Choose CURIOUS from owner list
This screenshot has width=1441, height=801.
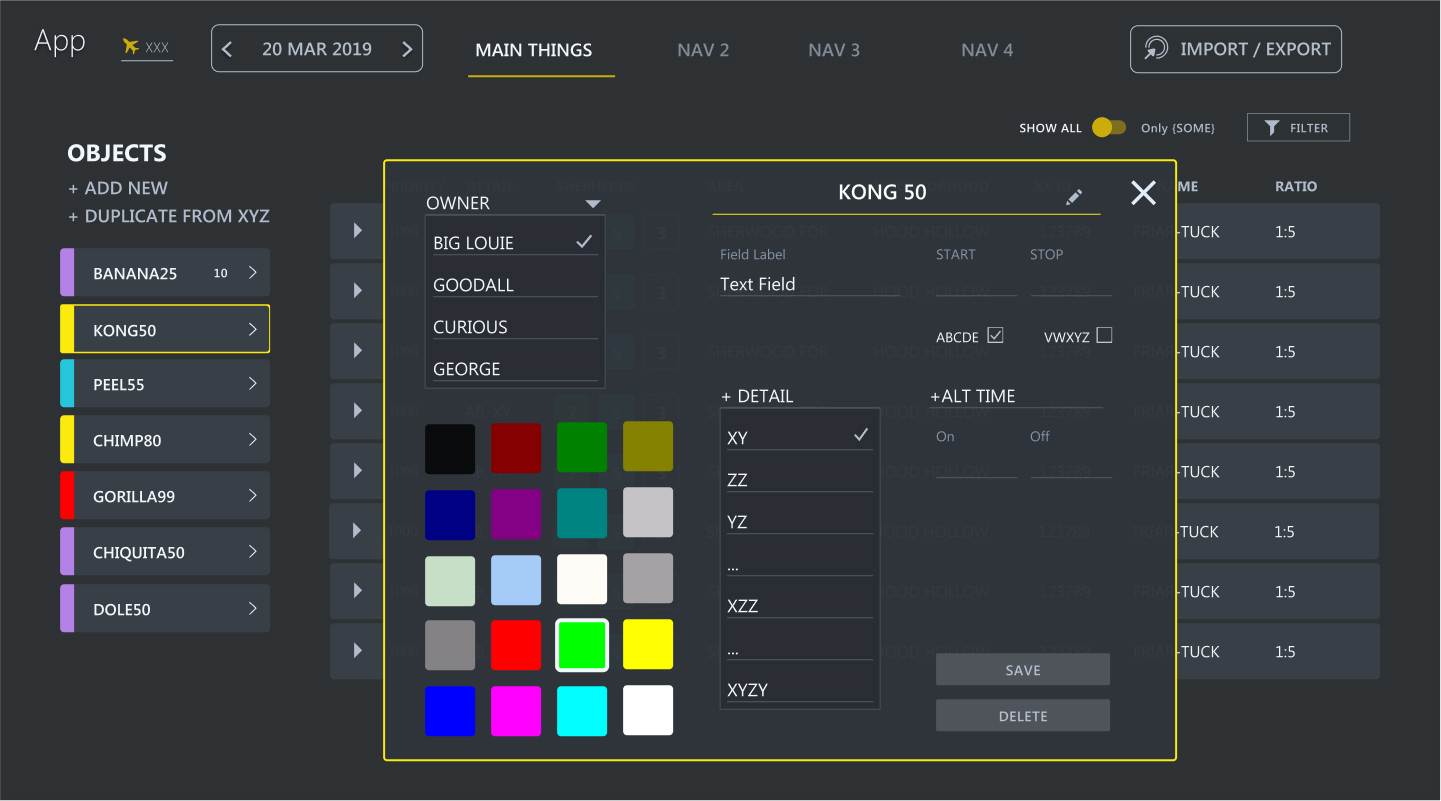coord(515,326)
